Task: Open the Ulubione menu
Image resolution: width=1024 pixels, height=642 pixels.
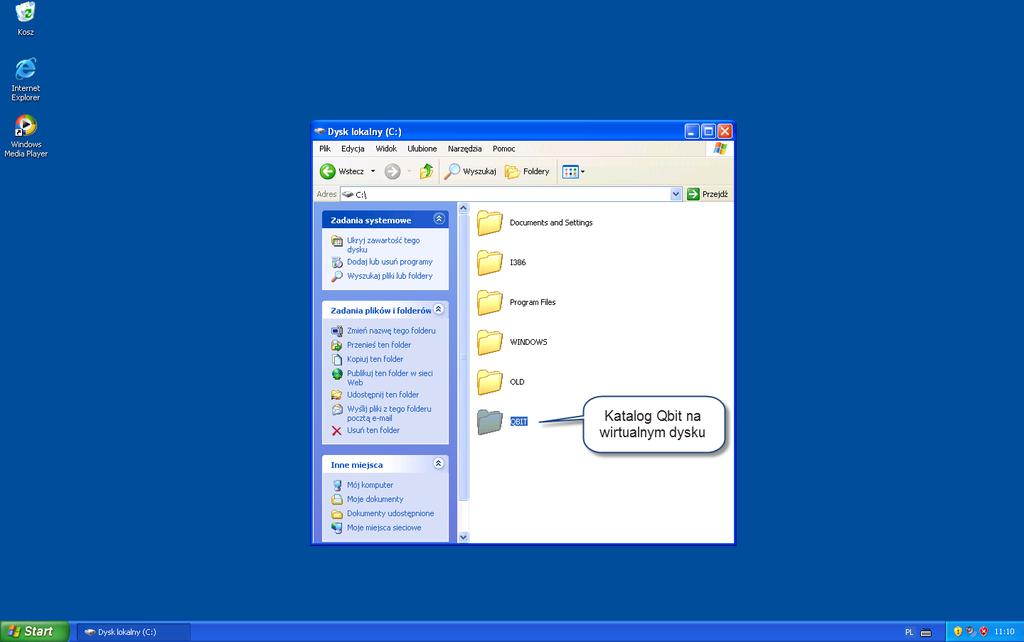Action: tap(422, 149)
